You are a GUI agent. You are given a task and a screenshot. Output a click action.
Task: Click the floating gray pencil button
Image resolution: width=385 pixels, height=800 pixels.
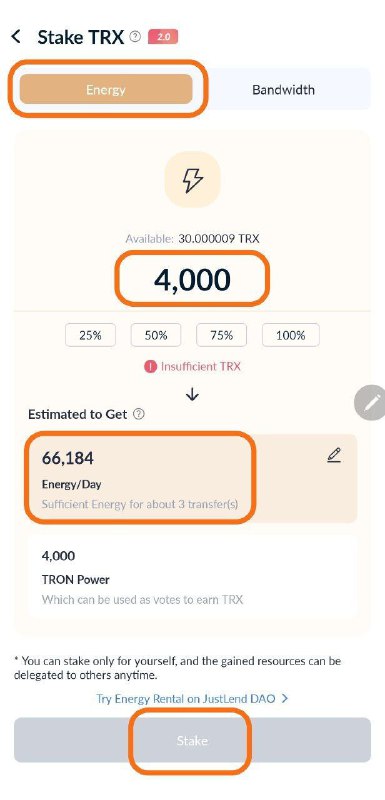370,403
